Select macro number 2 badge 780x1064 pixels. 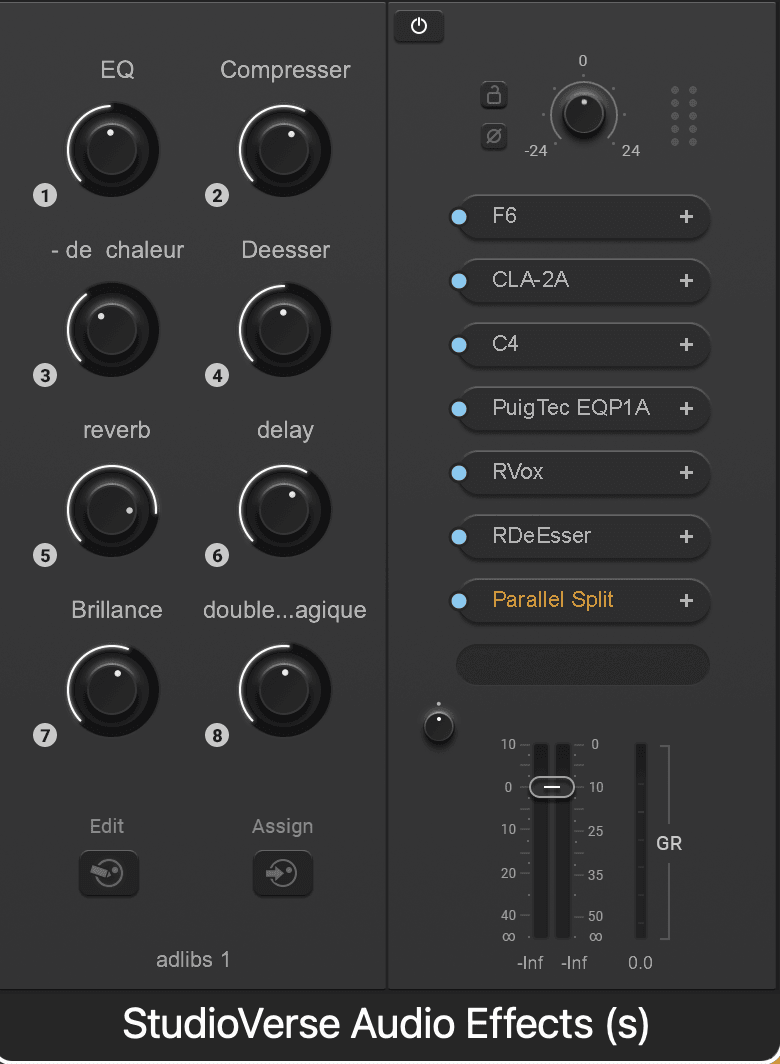pyautogui.click(x=217, y=195)
